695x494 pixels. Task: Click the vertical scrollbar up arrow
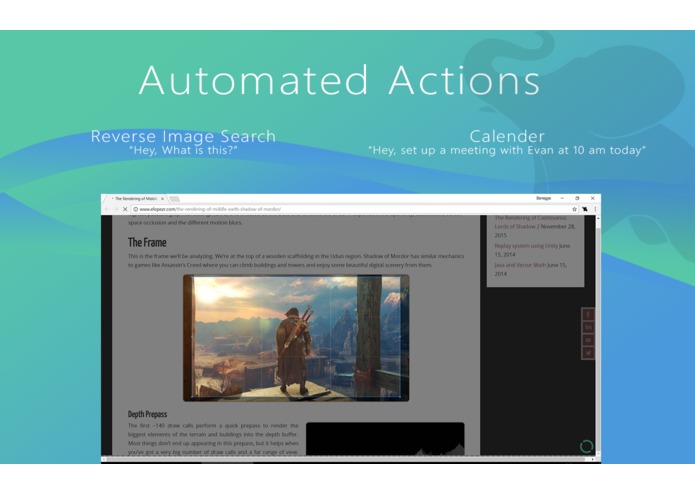click(598, 218)
